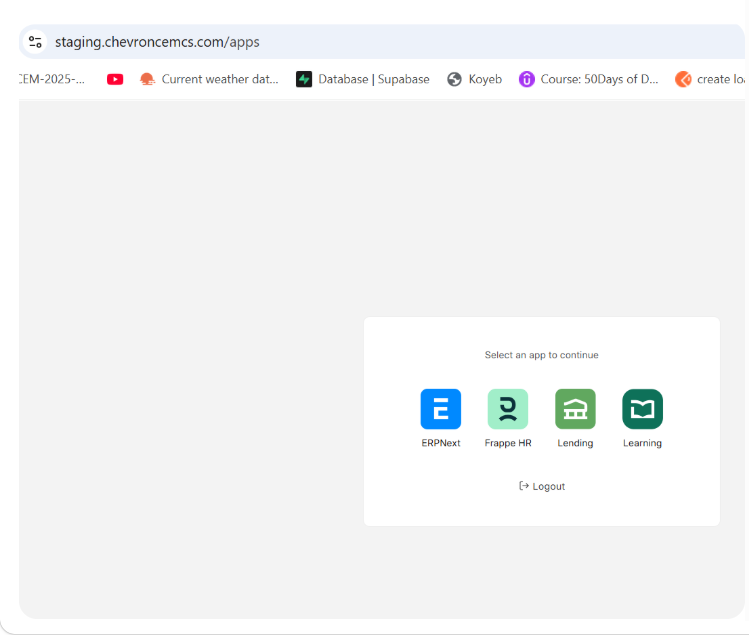
Task: Click the purple Course bookmark favicon
Action: pos(526,79)
